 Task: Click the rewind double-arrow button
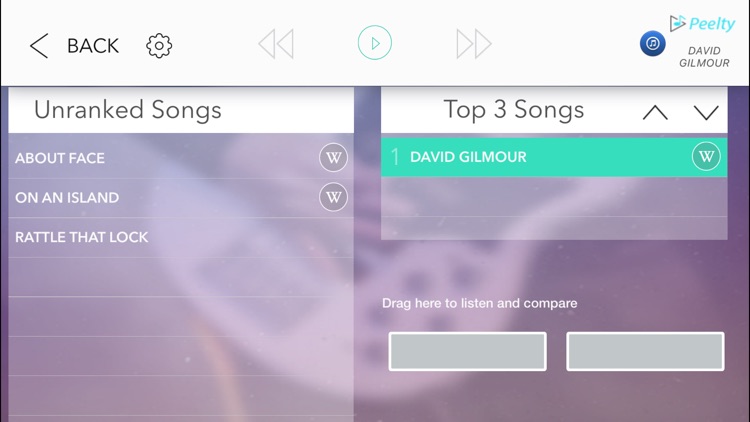[x=276, y=44]
